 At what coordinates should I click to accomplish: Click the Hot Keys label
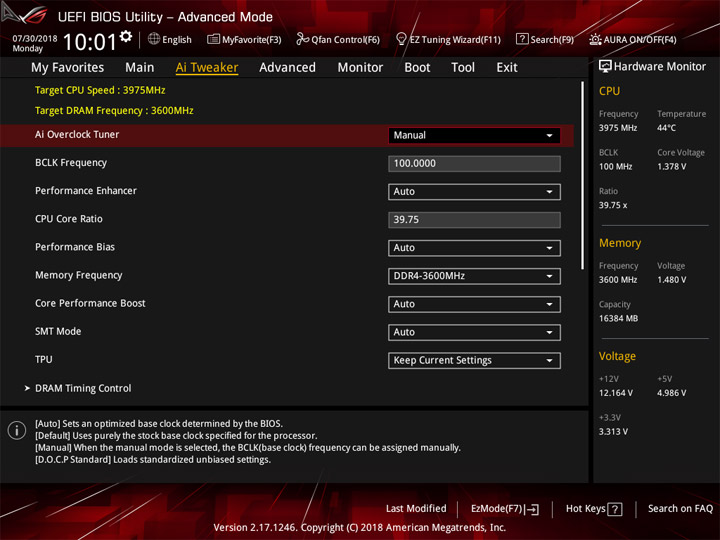tap(585, 508)
